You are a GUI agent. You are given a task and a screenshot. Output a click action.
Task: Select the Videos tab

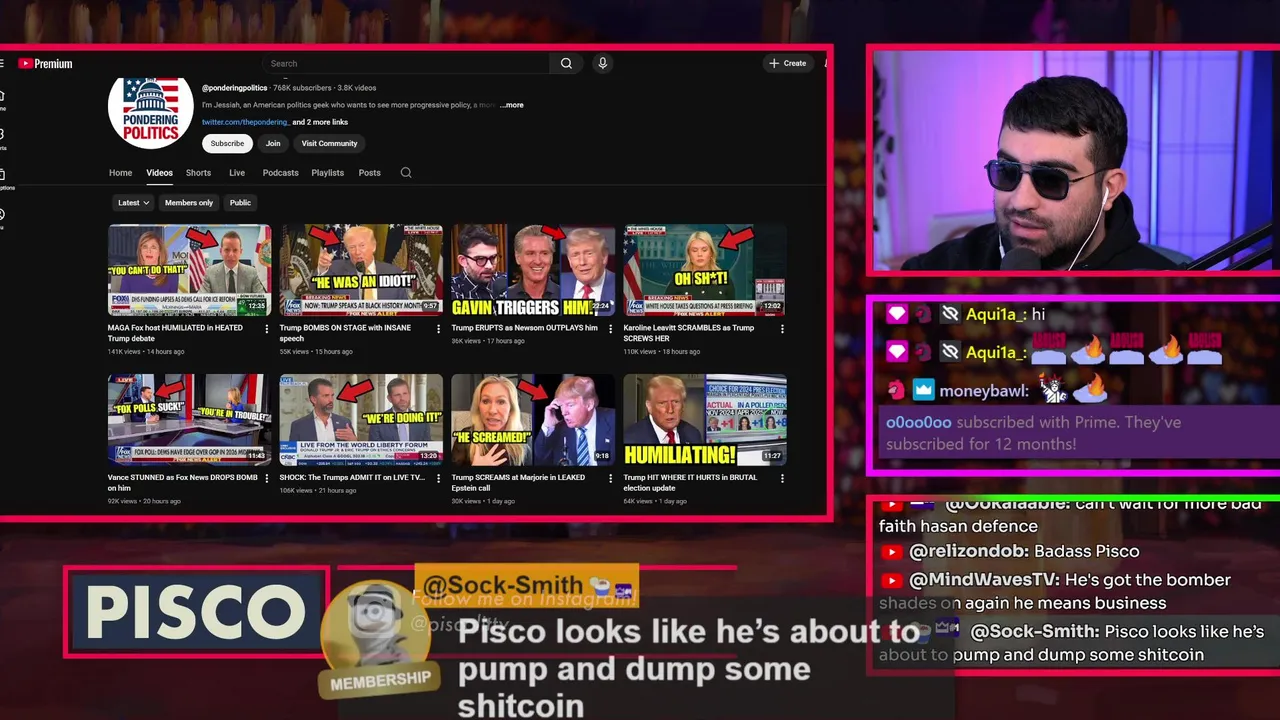click(159, 173)
